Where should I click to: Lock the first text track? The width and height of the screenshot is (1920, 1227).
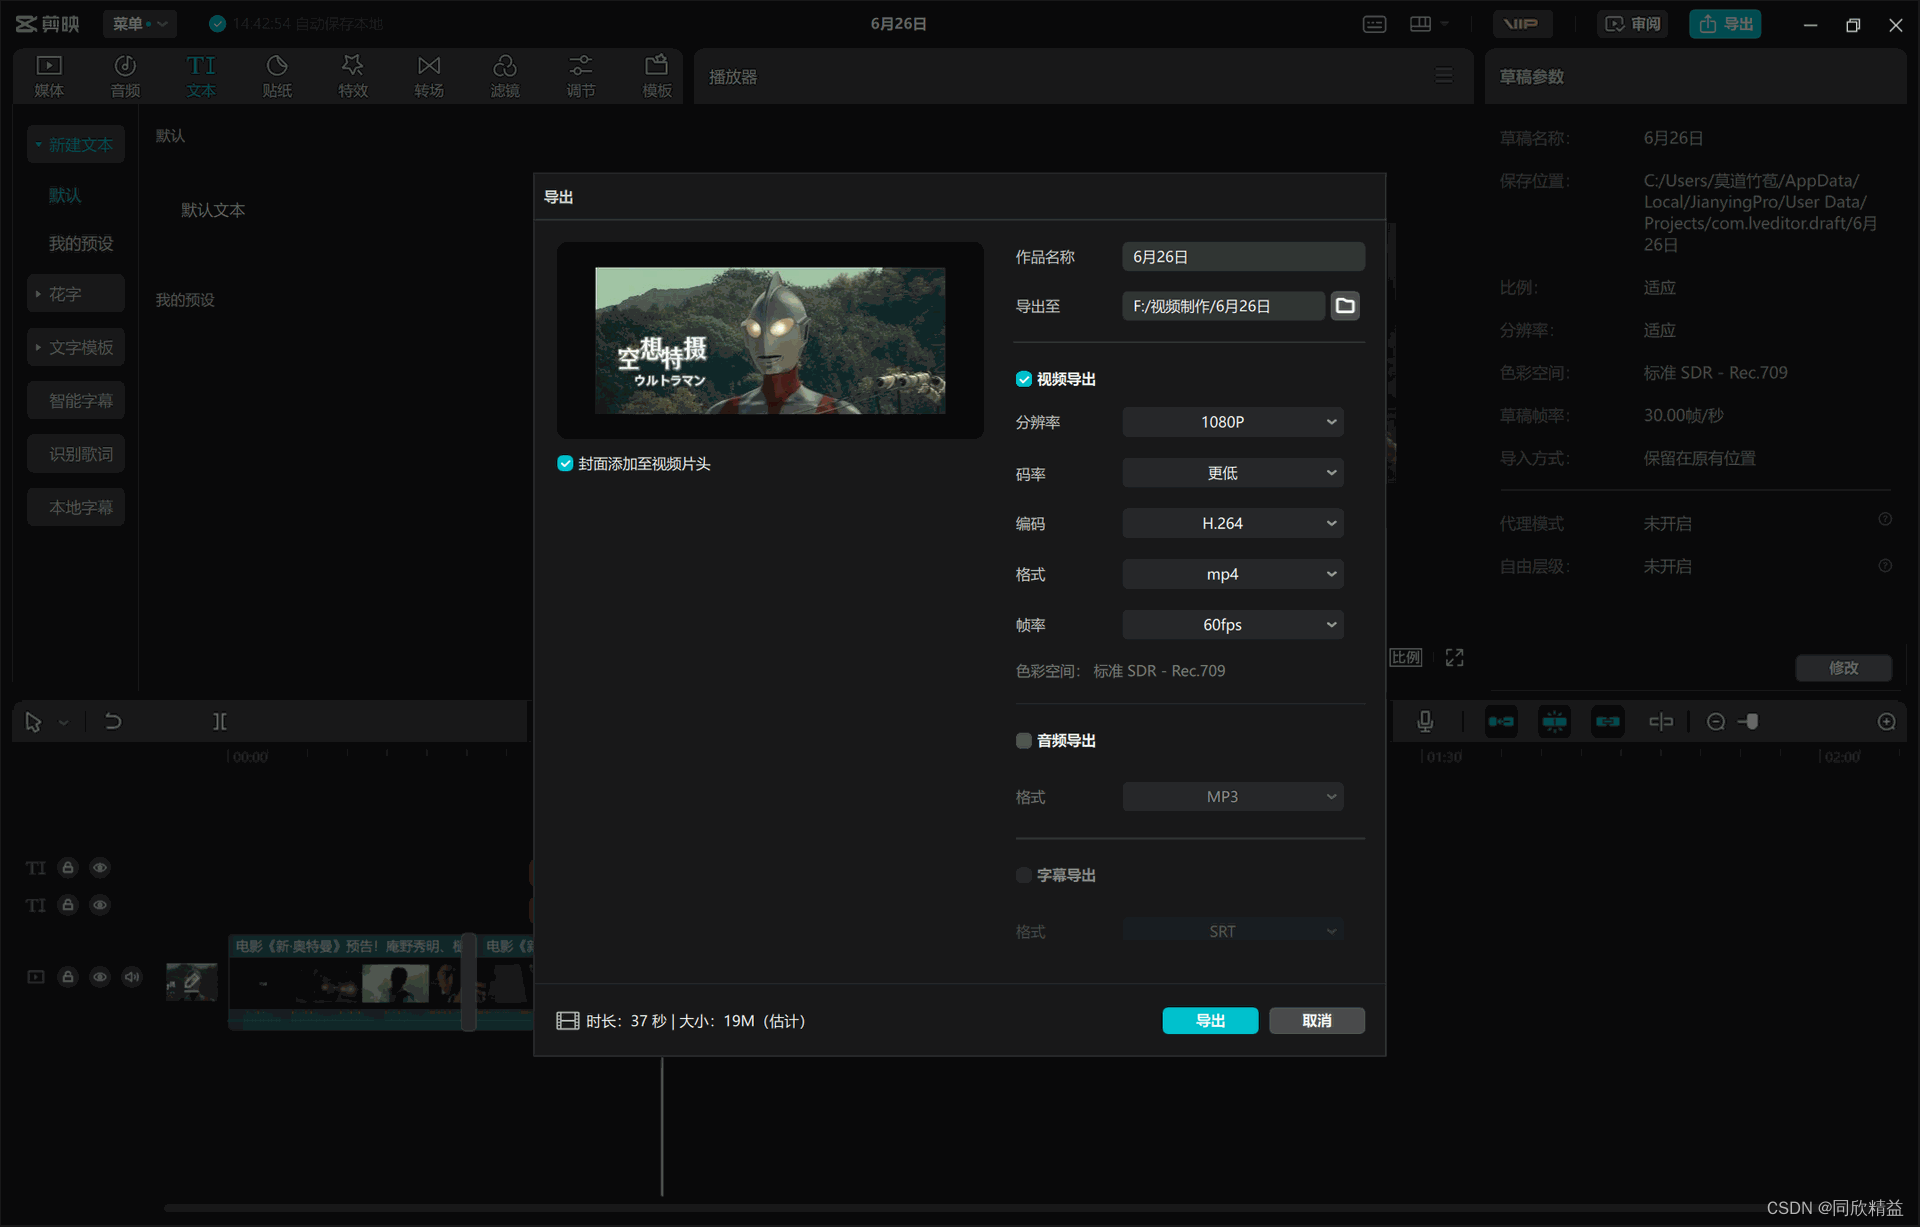(x=68, y=867)
